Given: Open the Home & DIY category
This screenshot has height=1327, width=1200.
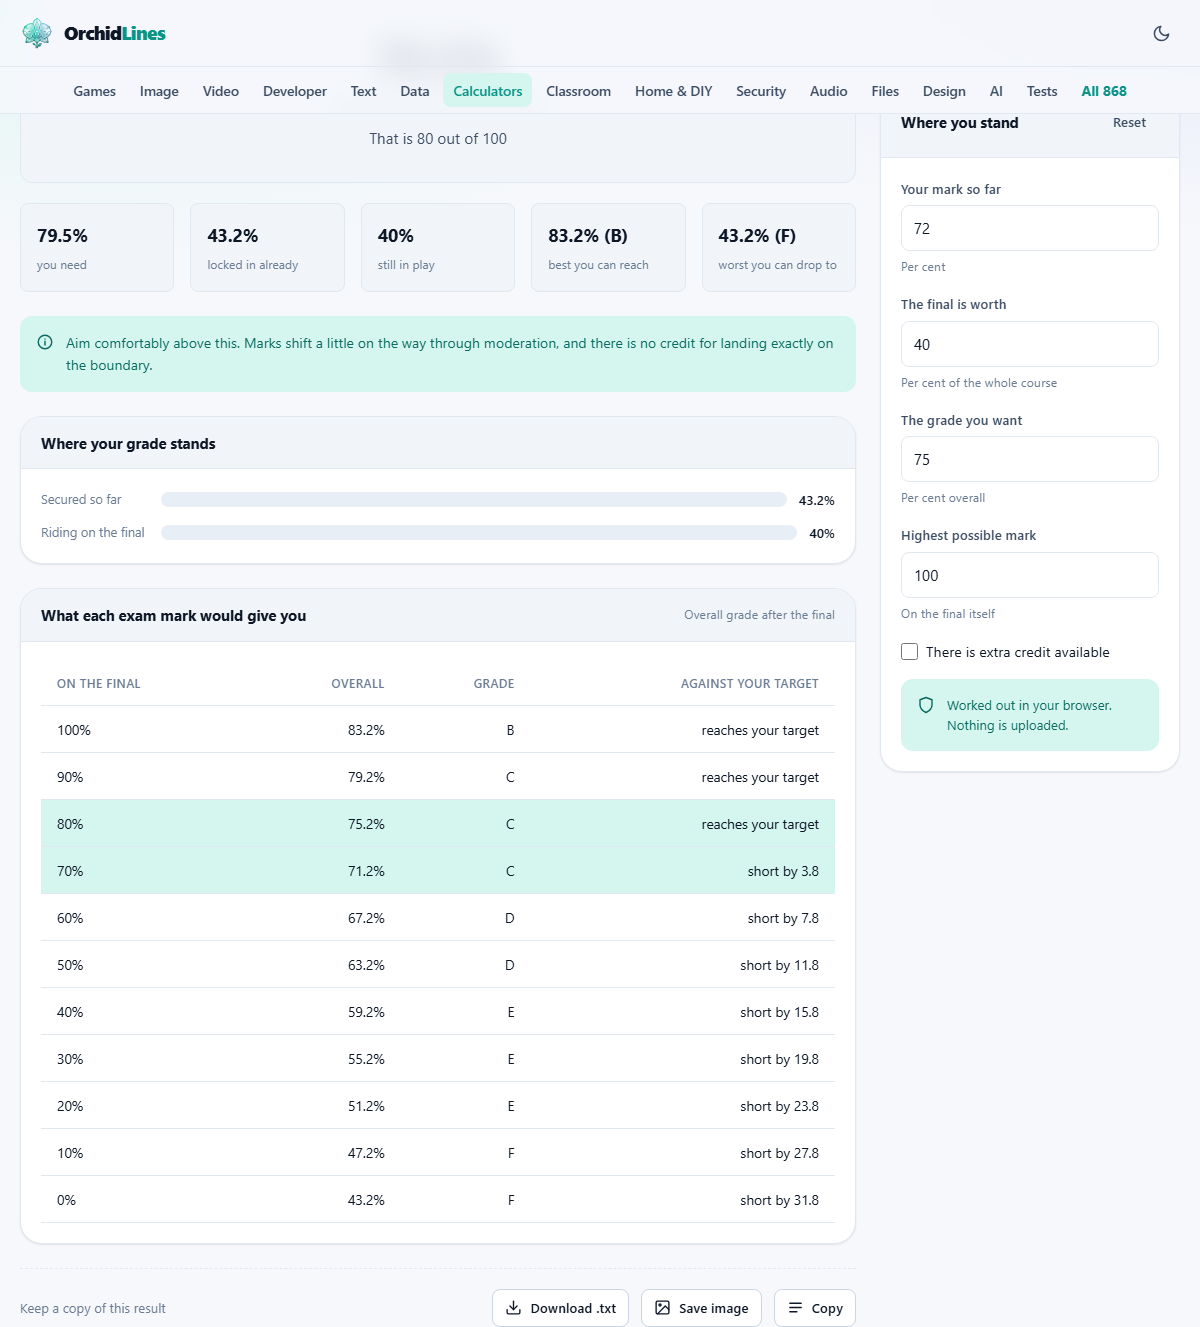Looking at the screenshot, I should tap(674, 91).
